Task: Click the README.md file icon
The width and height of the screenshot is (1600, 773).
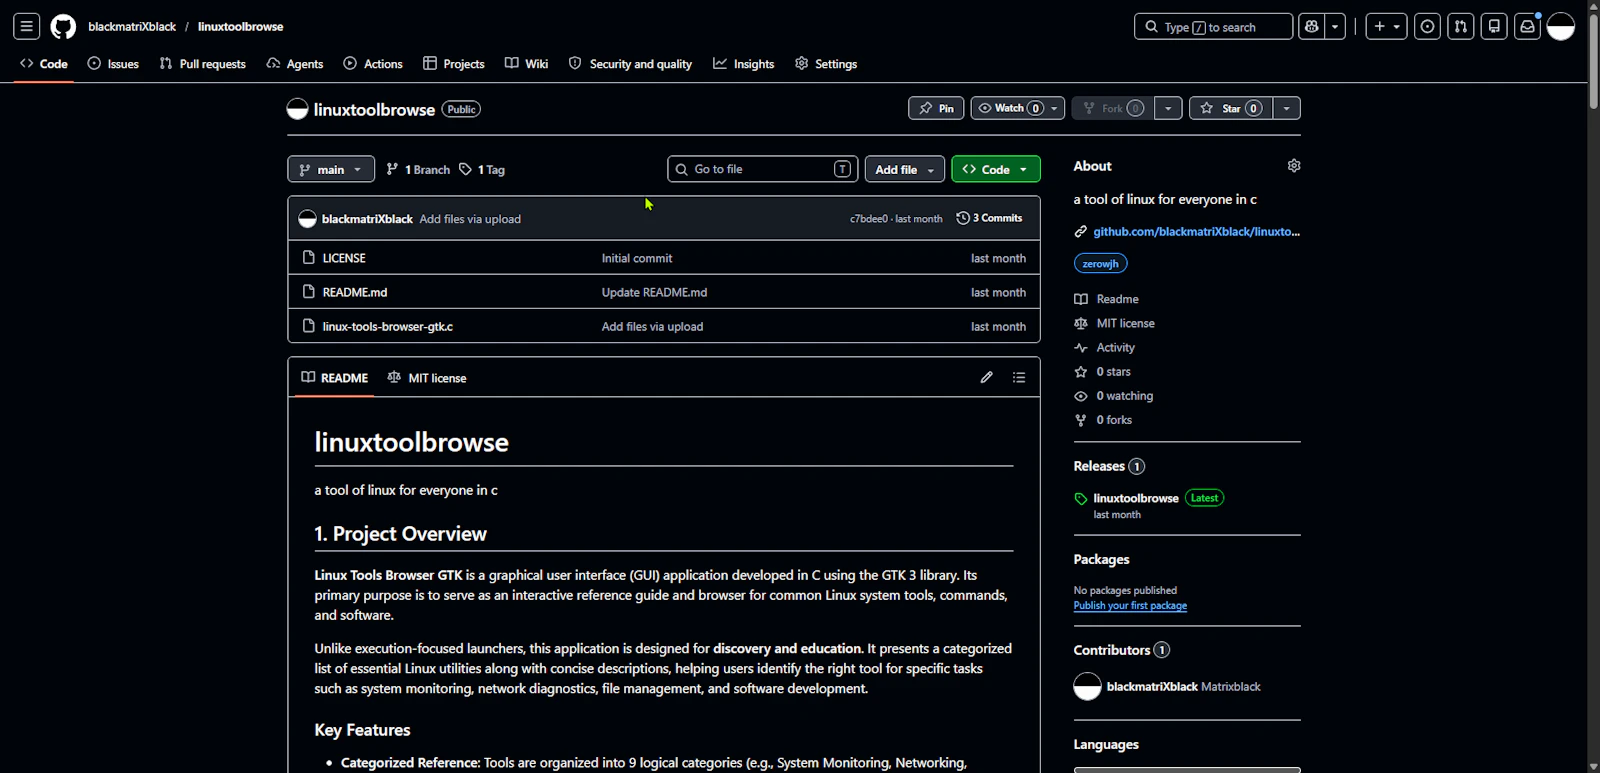Action: pos(309,292)
